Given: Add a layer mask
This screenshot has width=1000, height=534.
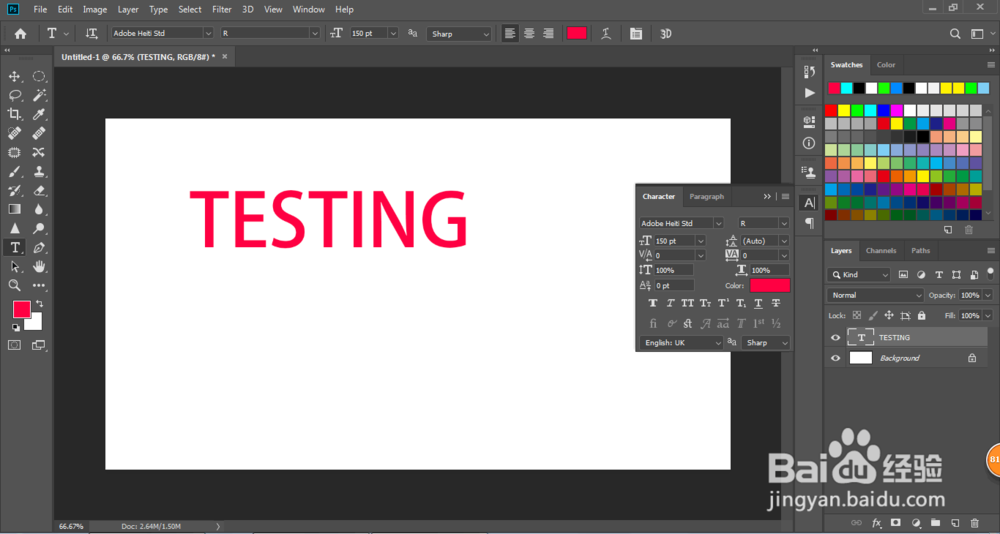Looking at the screenshot, I should (x=895, y=523).
